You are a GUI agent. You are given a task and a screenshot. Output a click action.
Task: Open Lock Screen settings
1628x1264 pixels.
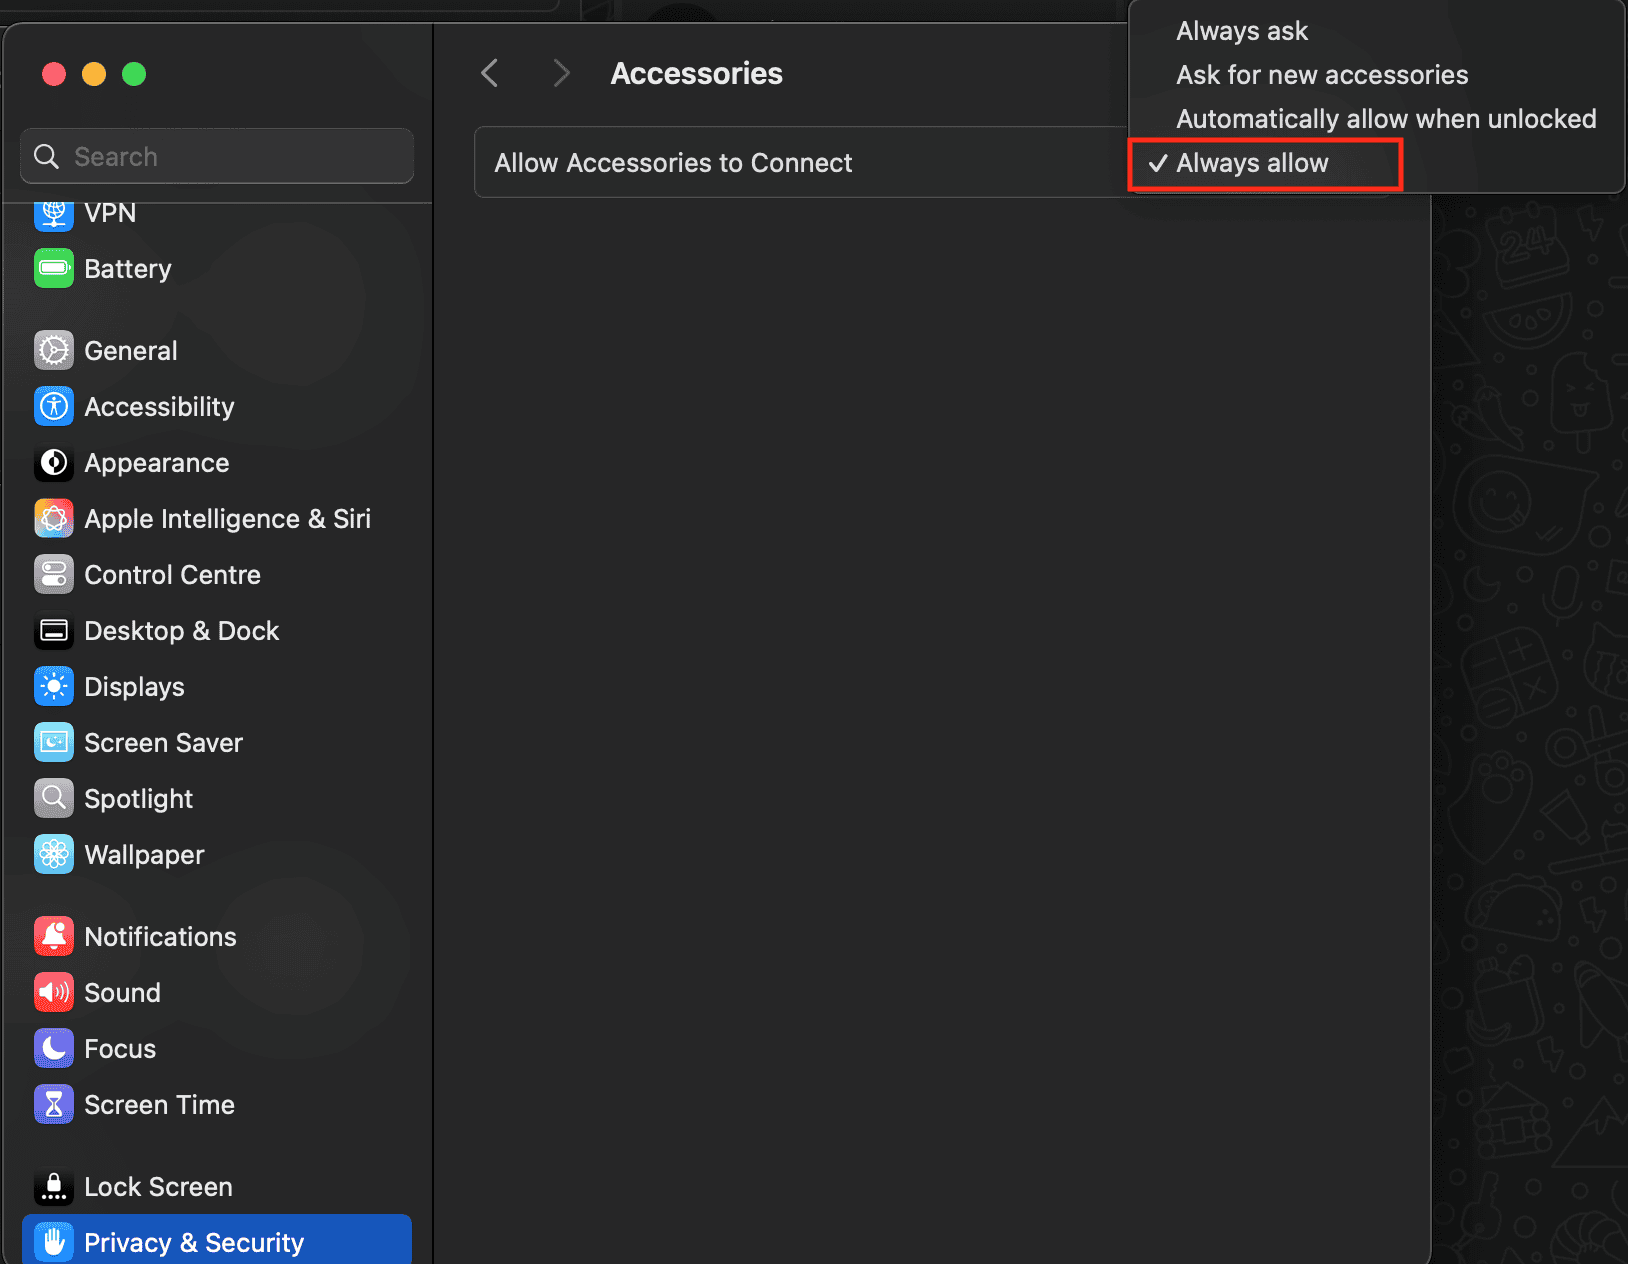pos(158,1187)
